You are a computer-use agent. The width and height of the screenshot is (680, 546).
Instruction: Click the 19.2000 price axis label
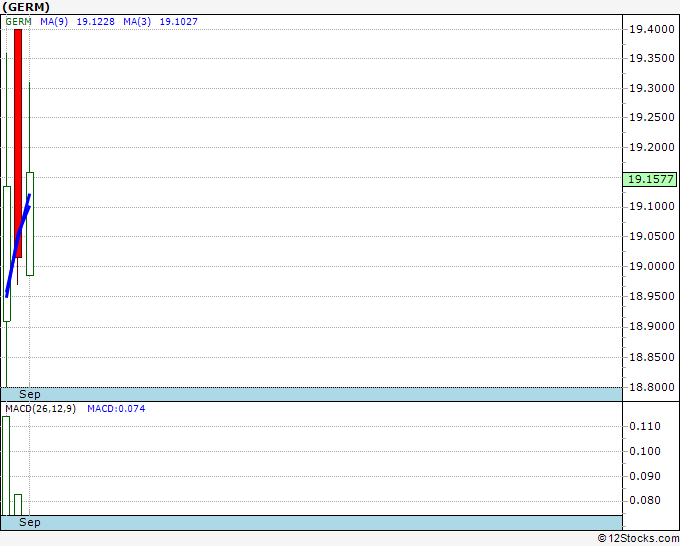pyautogui.click(x=652, y=147)
